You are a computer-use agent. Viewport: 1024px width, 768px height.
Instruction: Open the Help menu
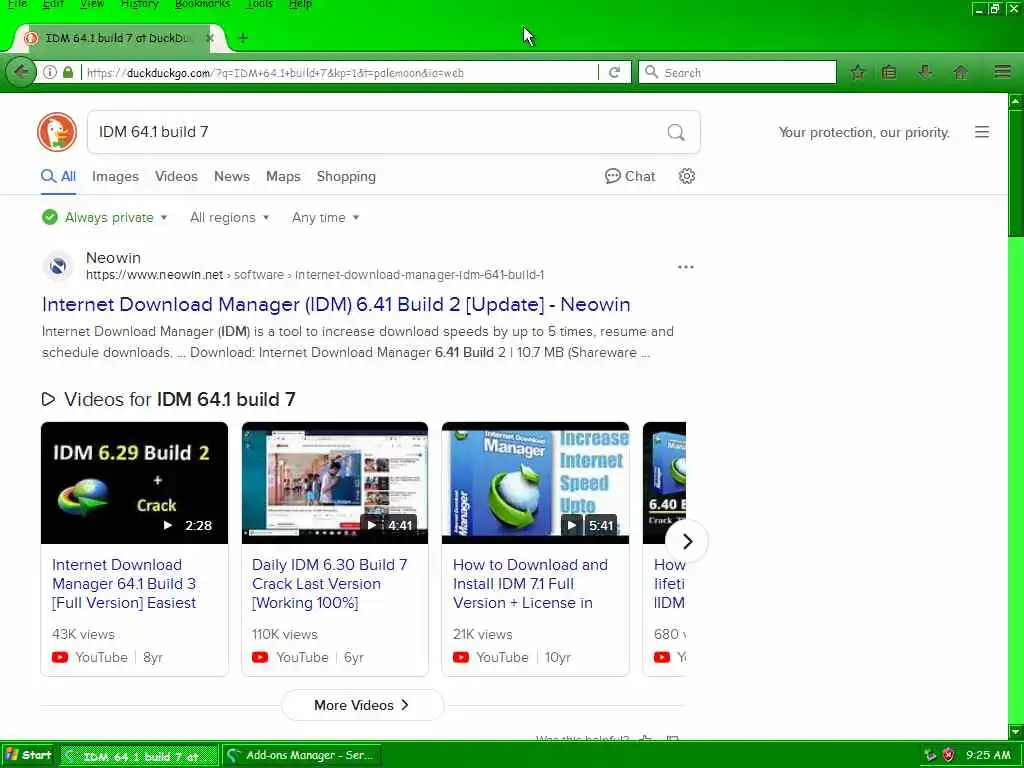coord(300,4)
